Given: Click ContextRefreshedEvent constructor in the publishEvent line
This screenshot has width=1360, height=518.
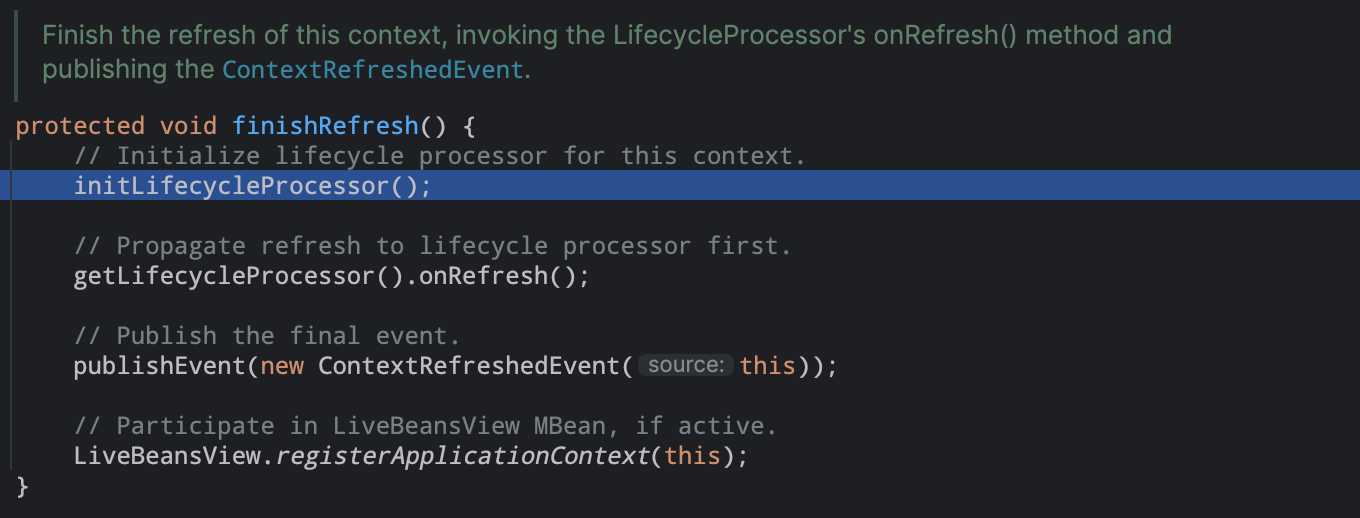Looking at the screenshot, I should pyautogui.click(x=470, y=366).
